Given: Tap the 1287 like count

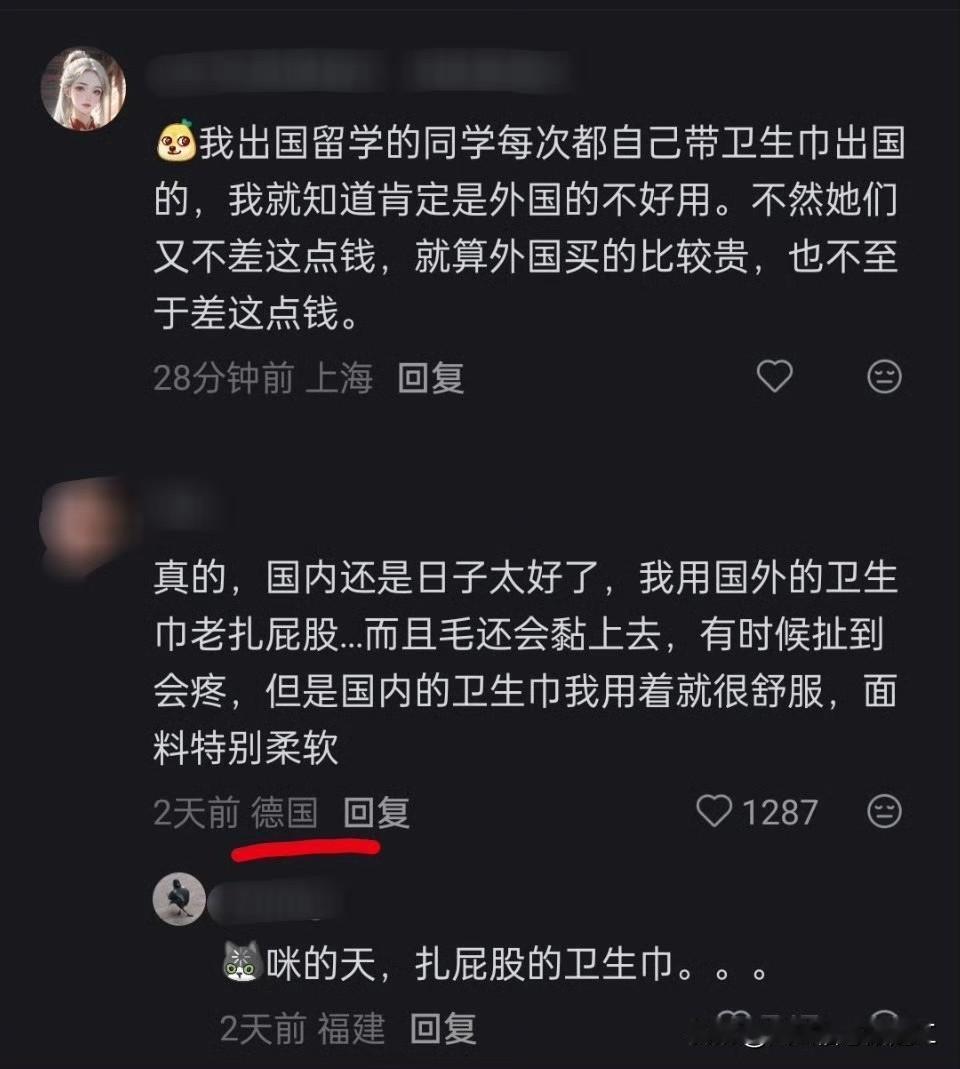Looking at the screenshot, I should (x=779, y=813).
